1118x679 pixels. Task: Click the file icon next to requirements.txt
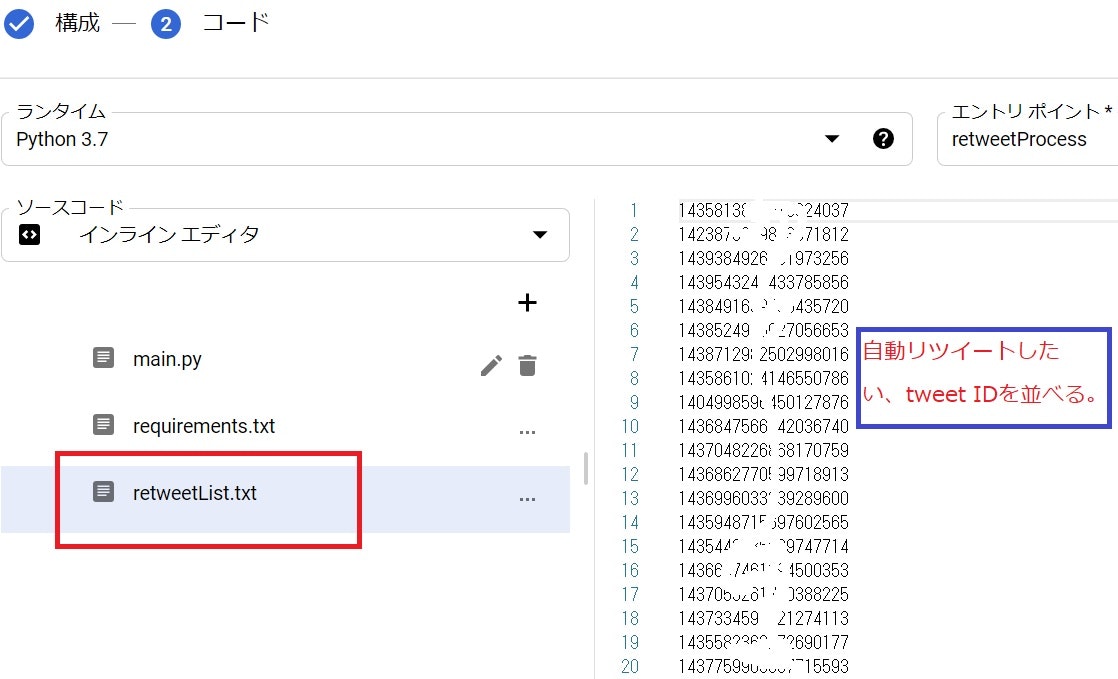click(x=103, y=424)
